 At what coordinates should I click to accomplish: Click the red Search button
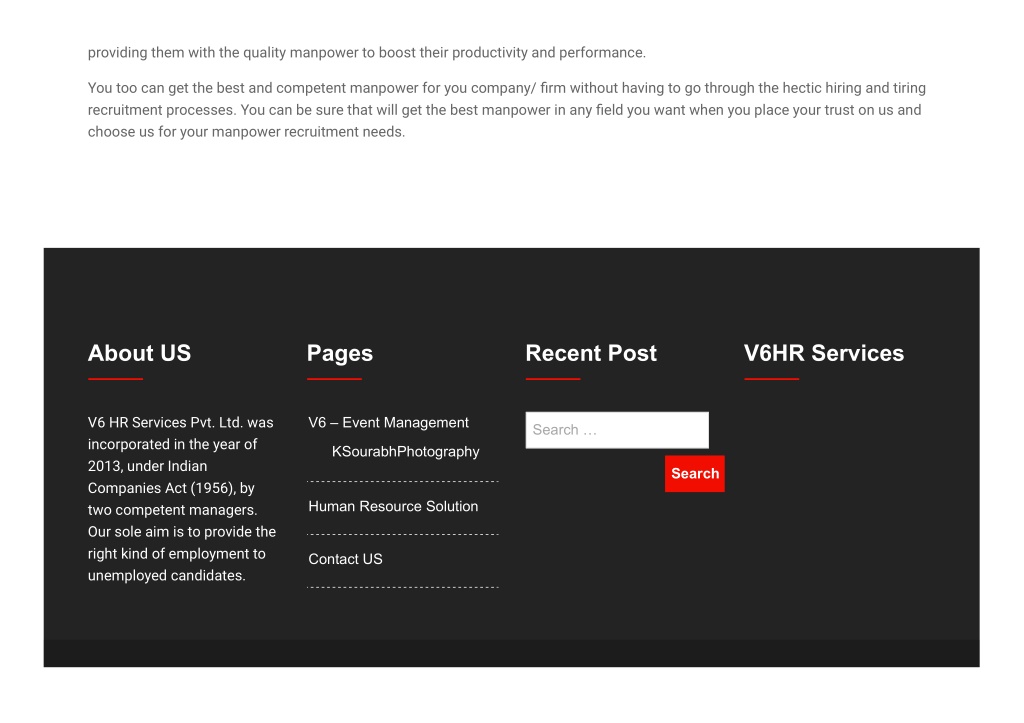[x=694, y=474]
